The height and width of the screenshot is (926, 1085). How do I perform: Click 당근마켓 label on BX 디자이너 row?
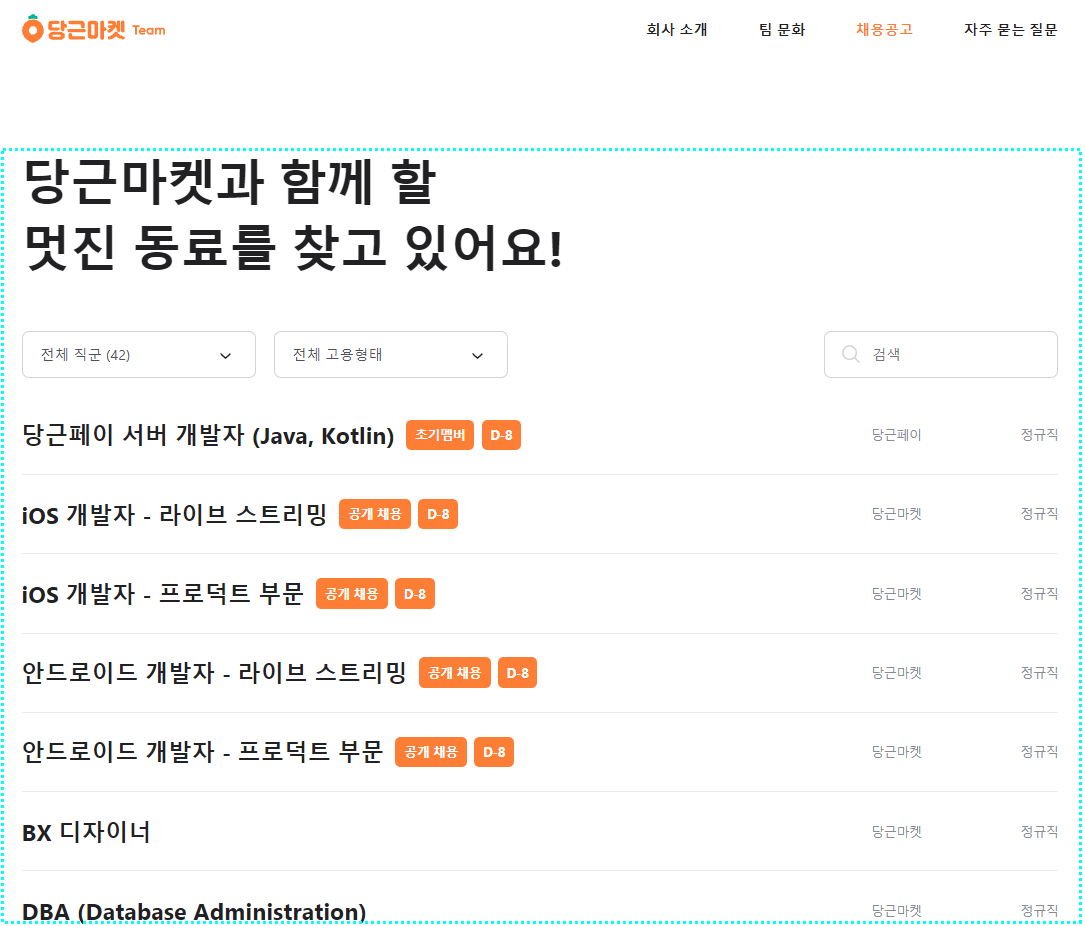point(897,831)
